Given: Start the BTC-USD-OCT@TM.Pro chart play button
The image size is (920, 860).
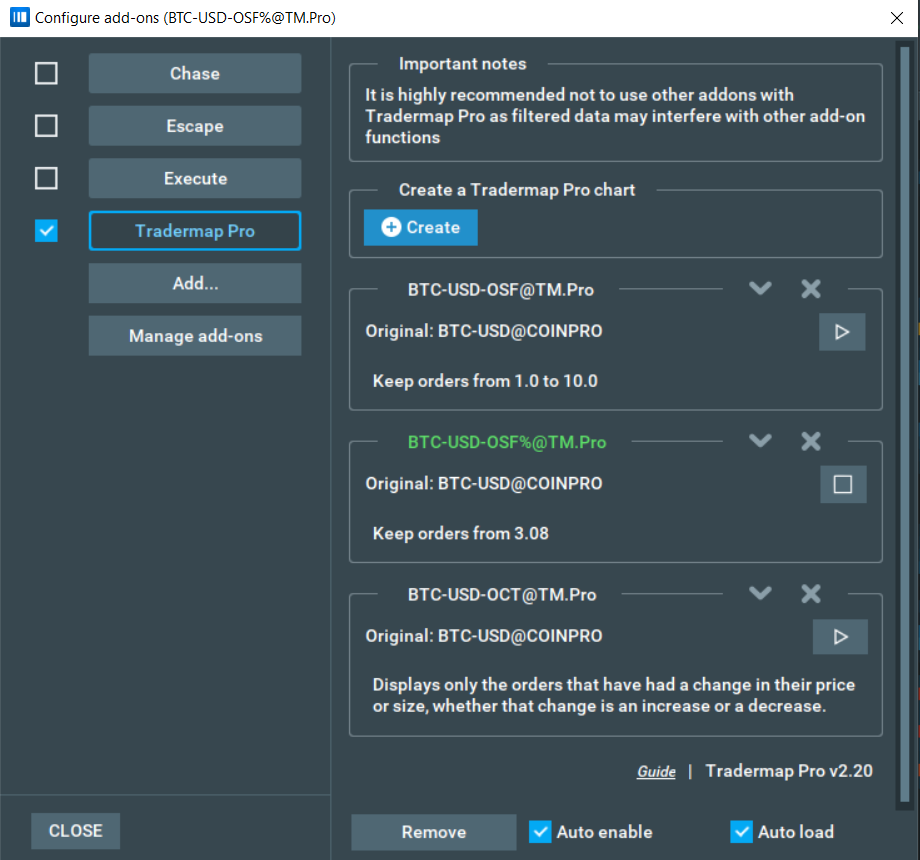Looking at the screenshot, I should coord(840,637).
